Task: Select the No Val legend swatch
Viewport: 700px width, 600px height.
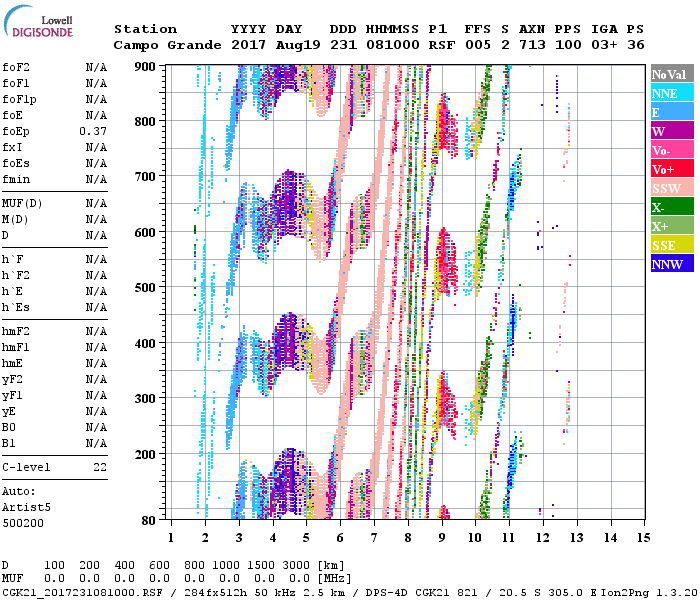Action: point(672,74)
